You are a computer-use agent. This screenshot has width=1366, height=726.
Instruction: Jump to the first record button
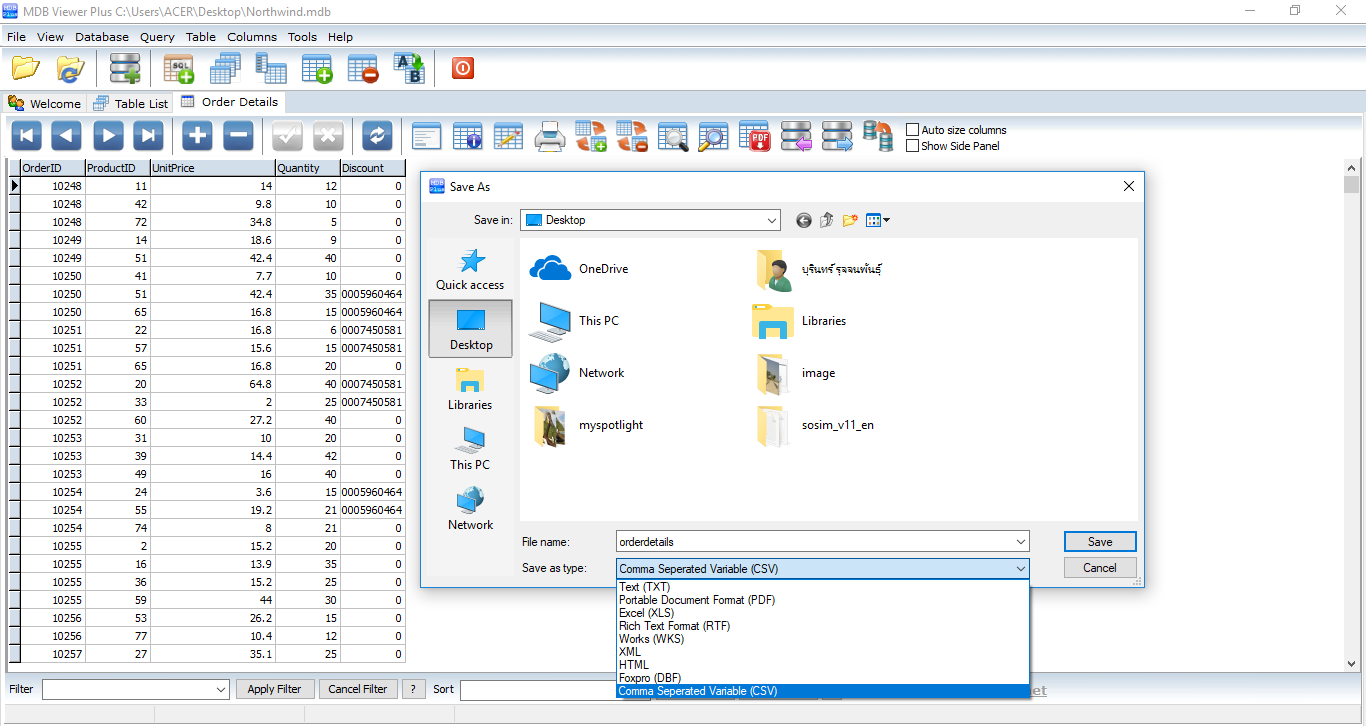pyautogui.click(x=26, y=136)
